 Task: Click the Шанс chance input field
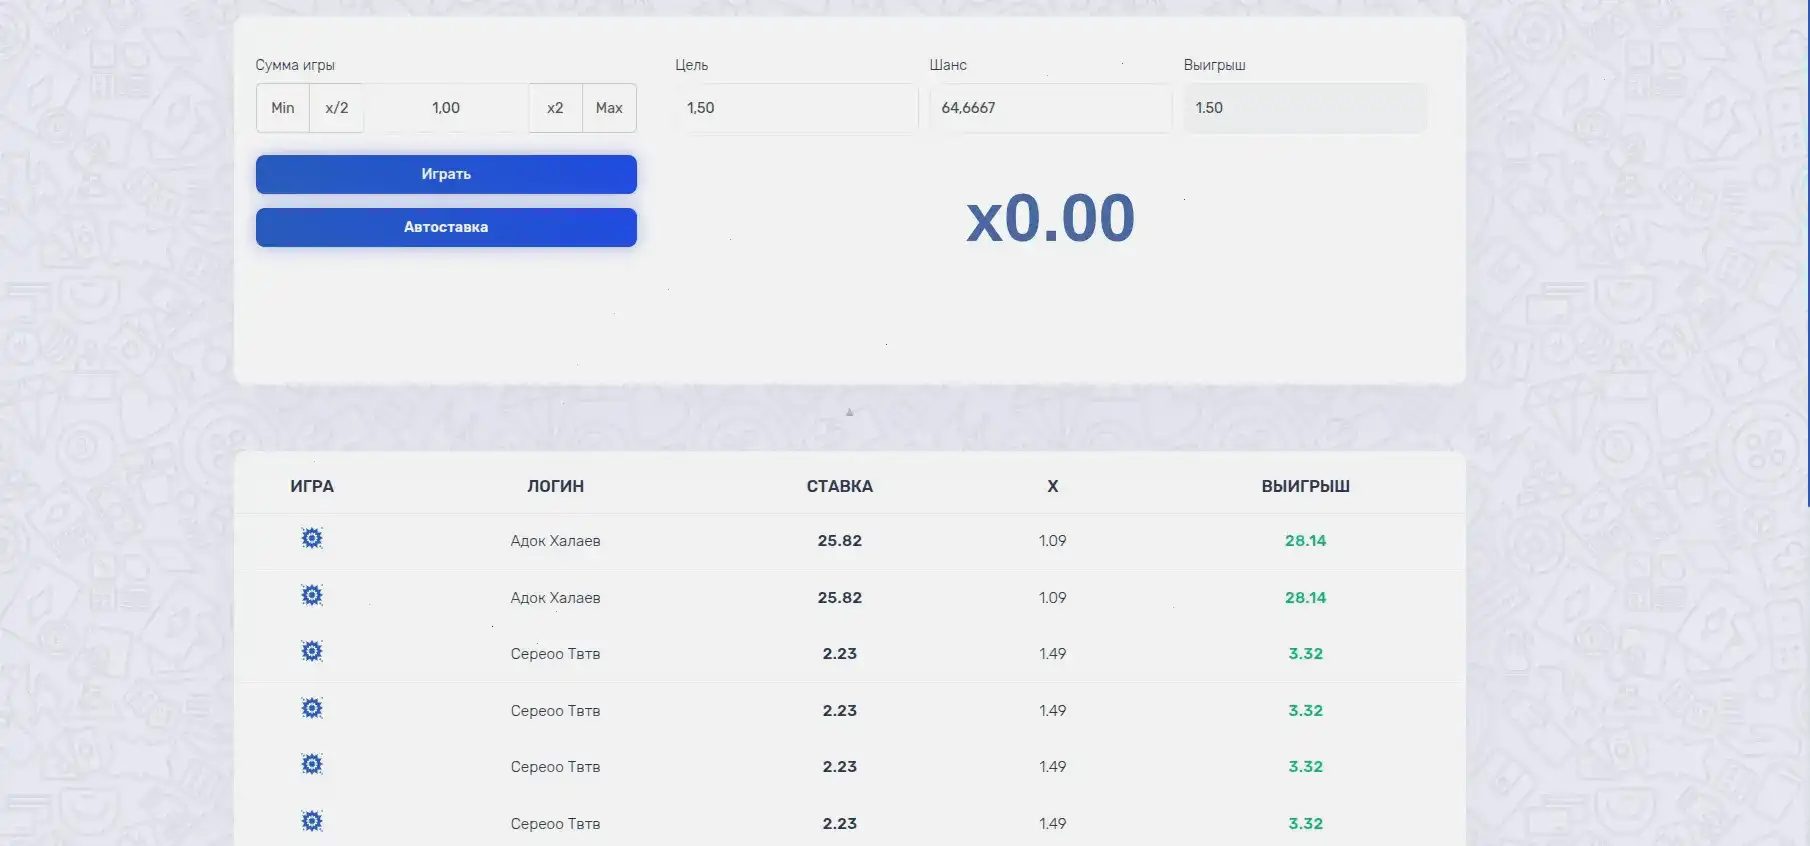point(1049,108)
